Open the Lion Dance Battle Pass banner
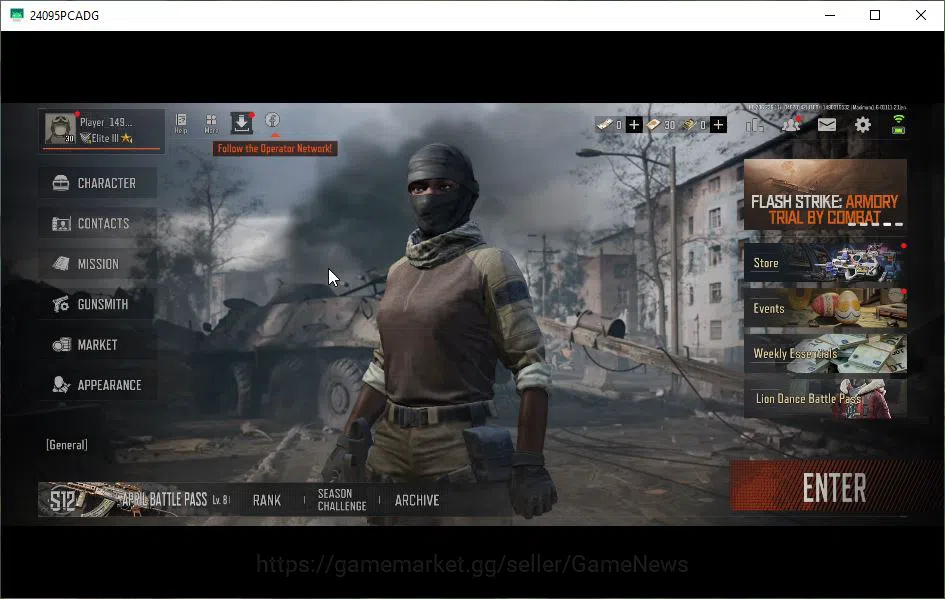 (825, 398)
